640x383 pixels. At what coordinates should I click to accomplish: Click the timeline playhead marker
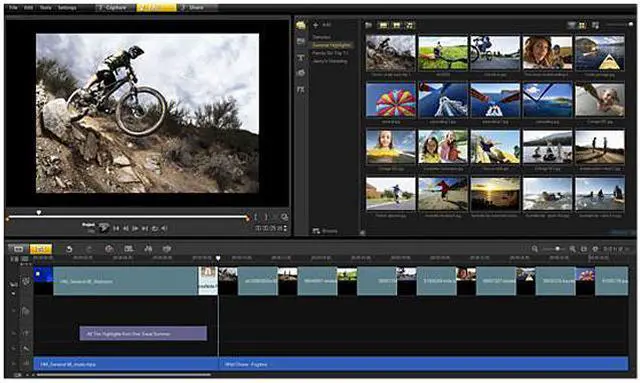pos(218,258)
